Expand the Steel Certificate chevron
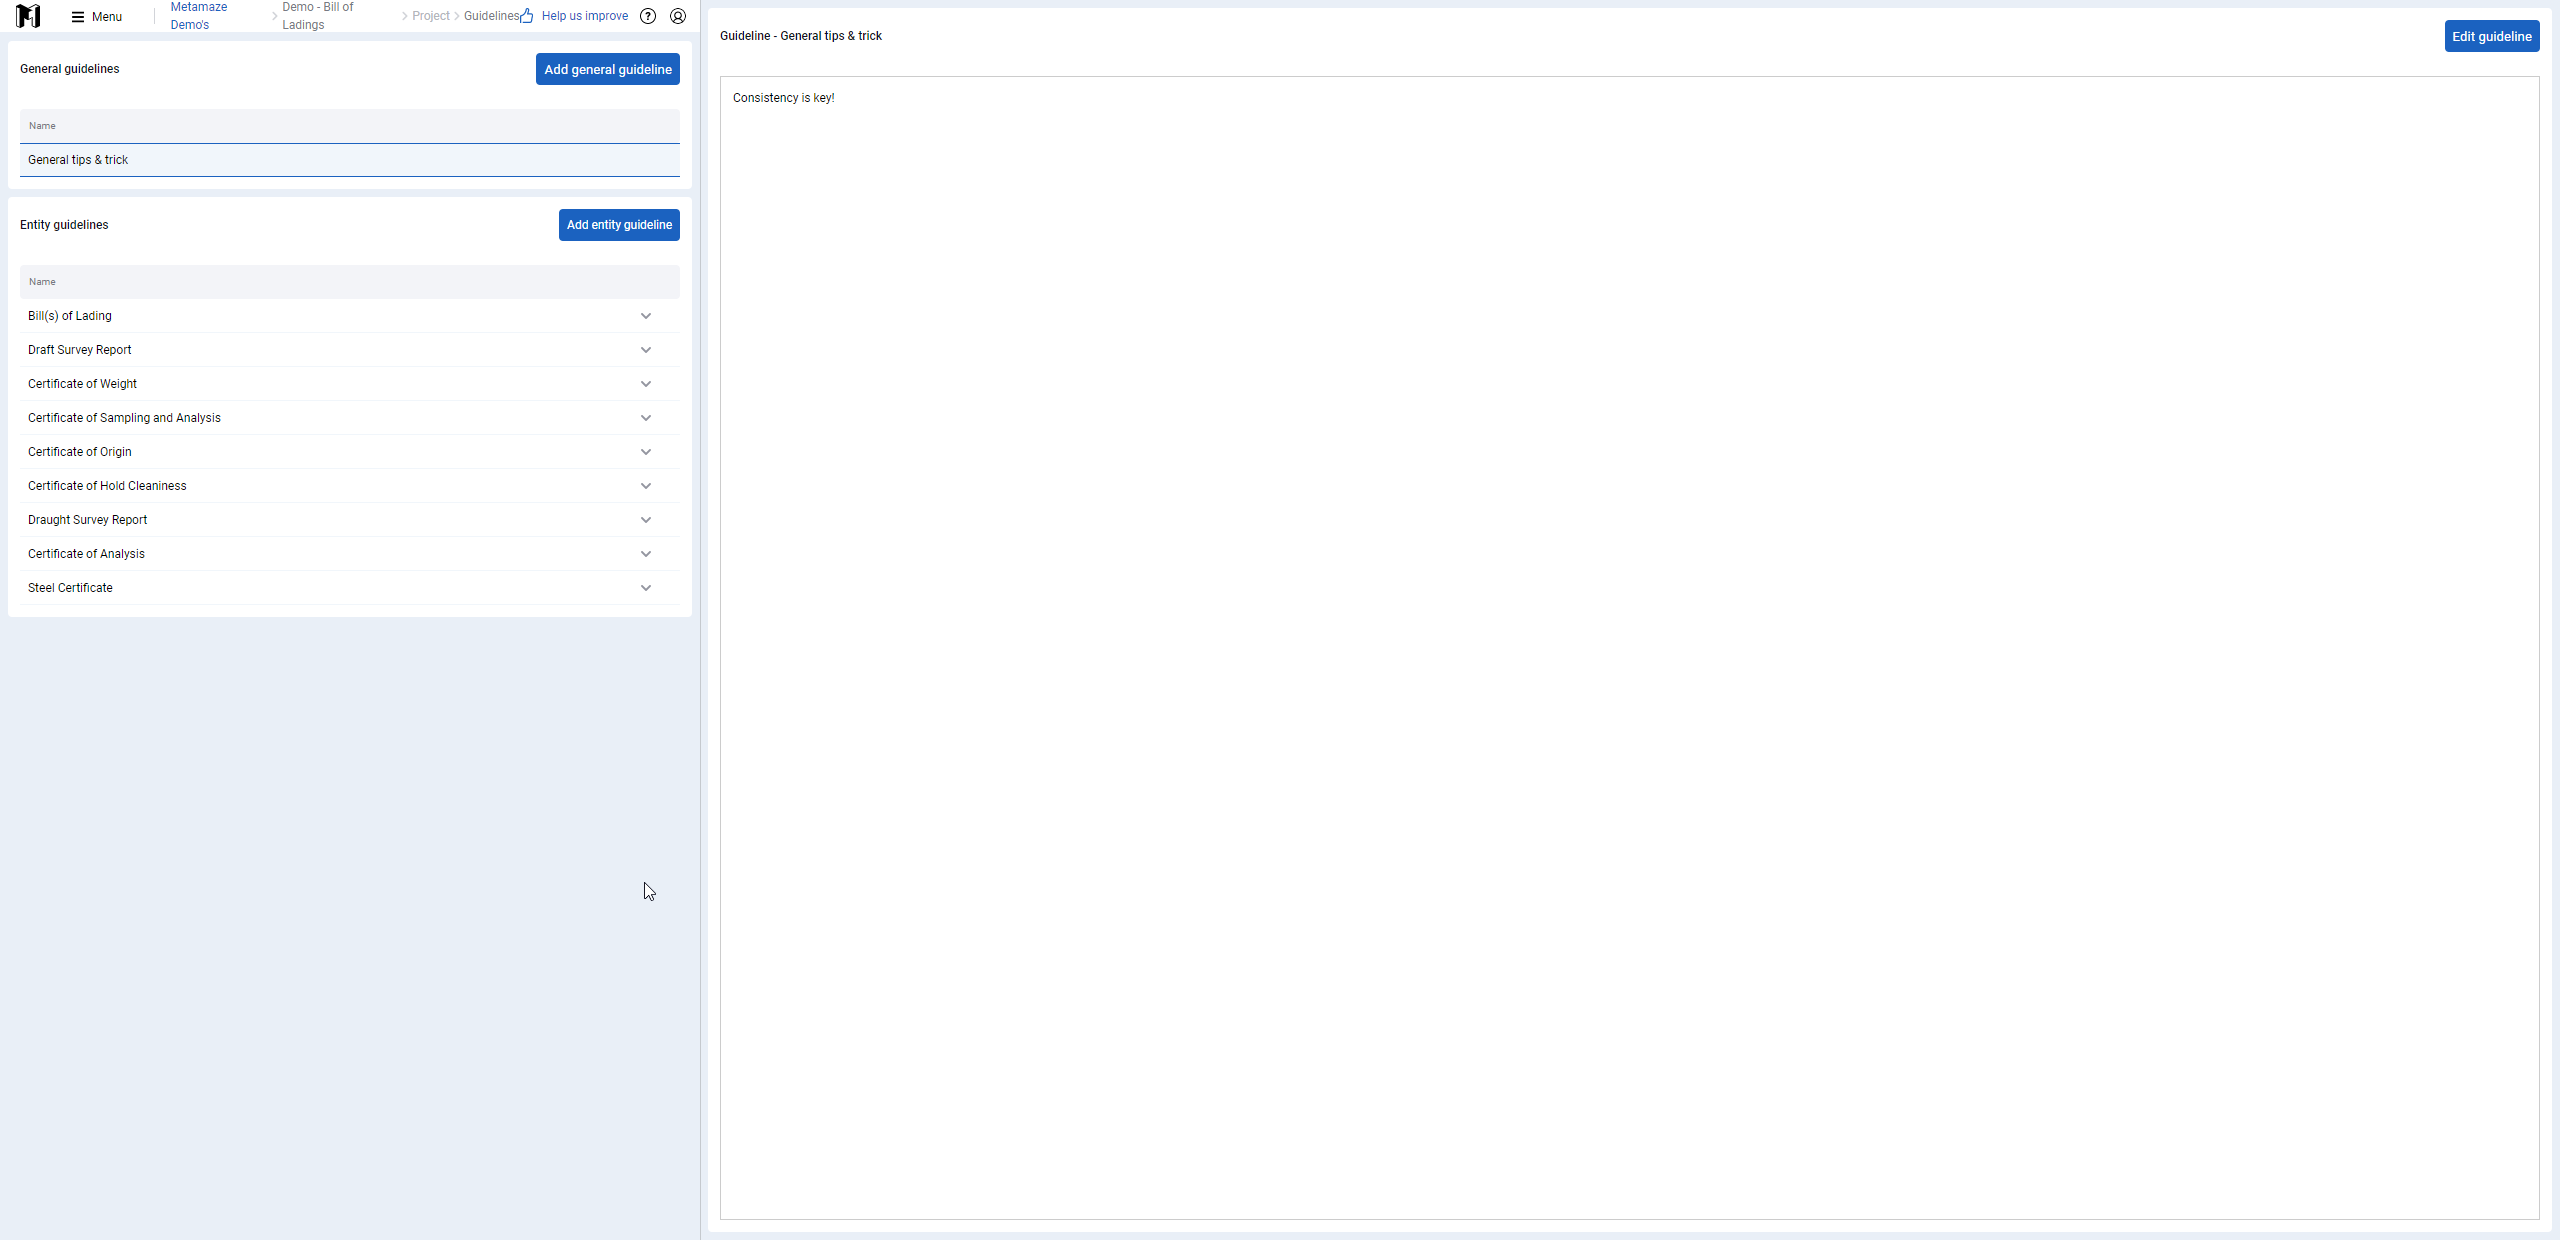Screen dimensions: 2560x1240 pyautogui.click(x=646, y=588)
